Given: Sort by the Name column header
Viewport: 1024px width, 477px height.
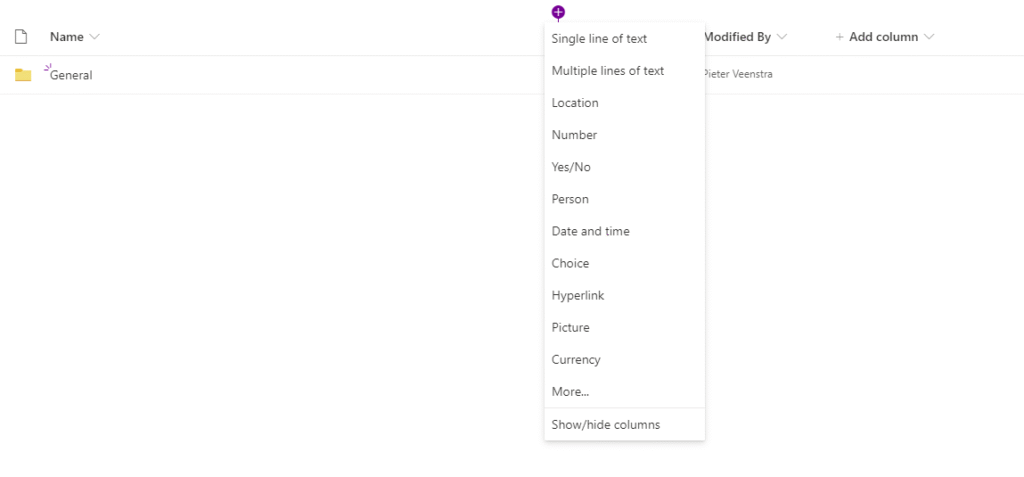Looking at the screenshot, I should [x=67, y=37].
